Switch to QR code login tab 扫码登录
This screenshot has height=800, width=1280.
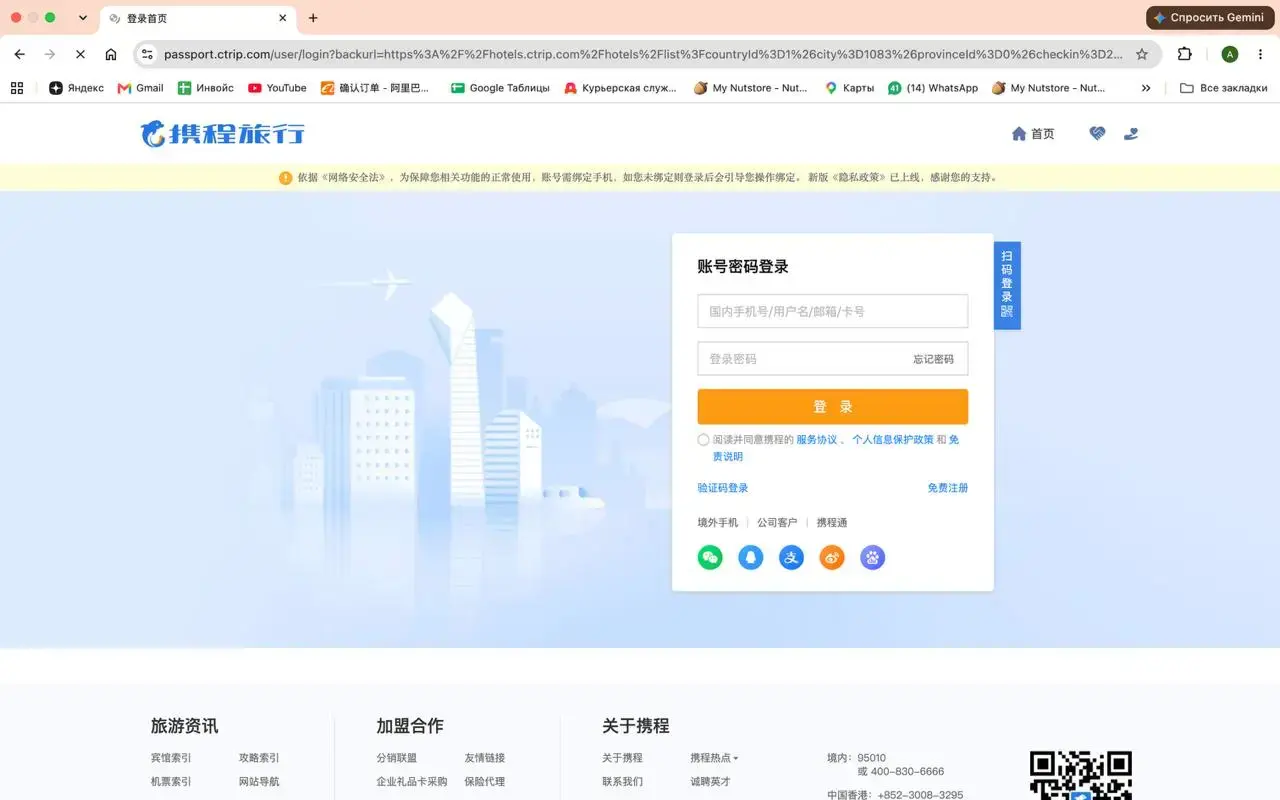[x=1007, y=285]
